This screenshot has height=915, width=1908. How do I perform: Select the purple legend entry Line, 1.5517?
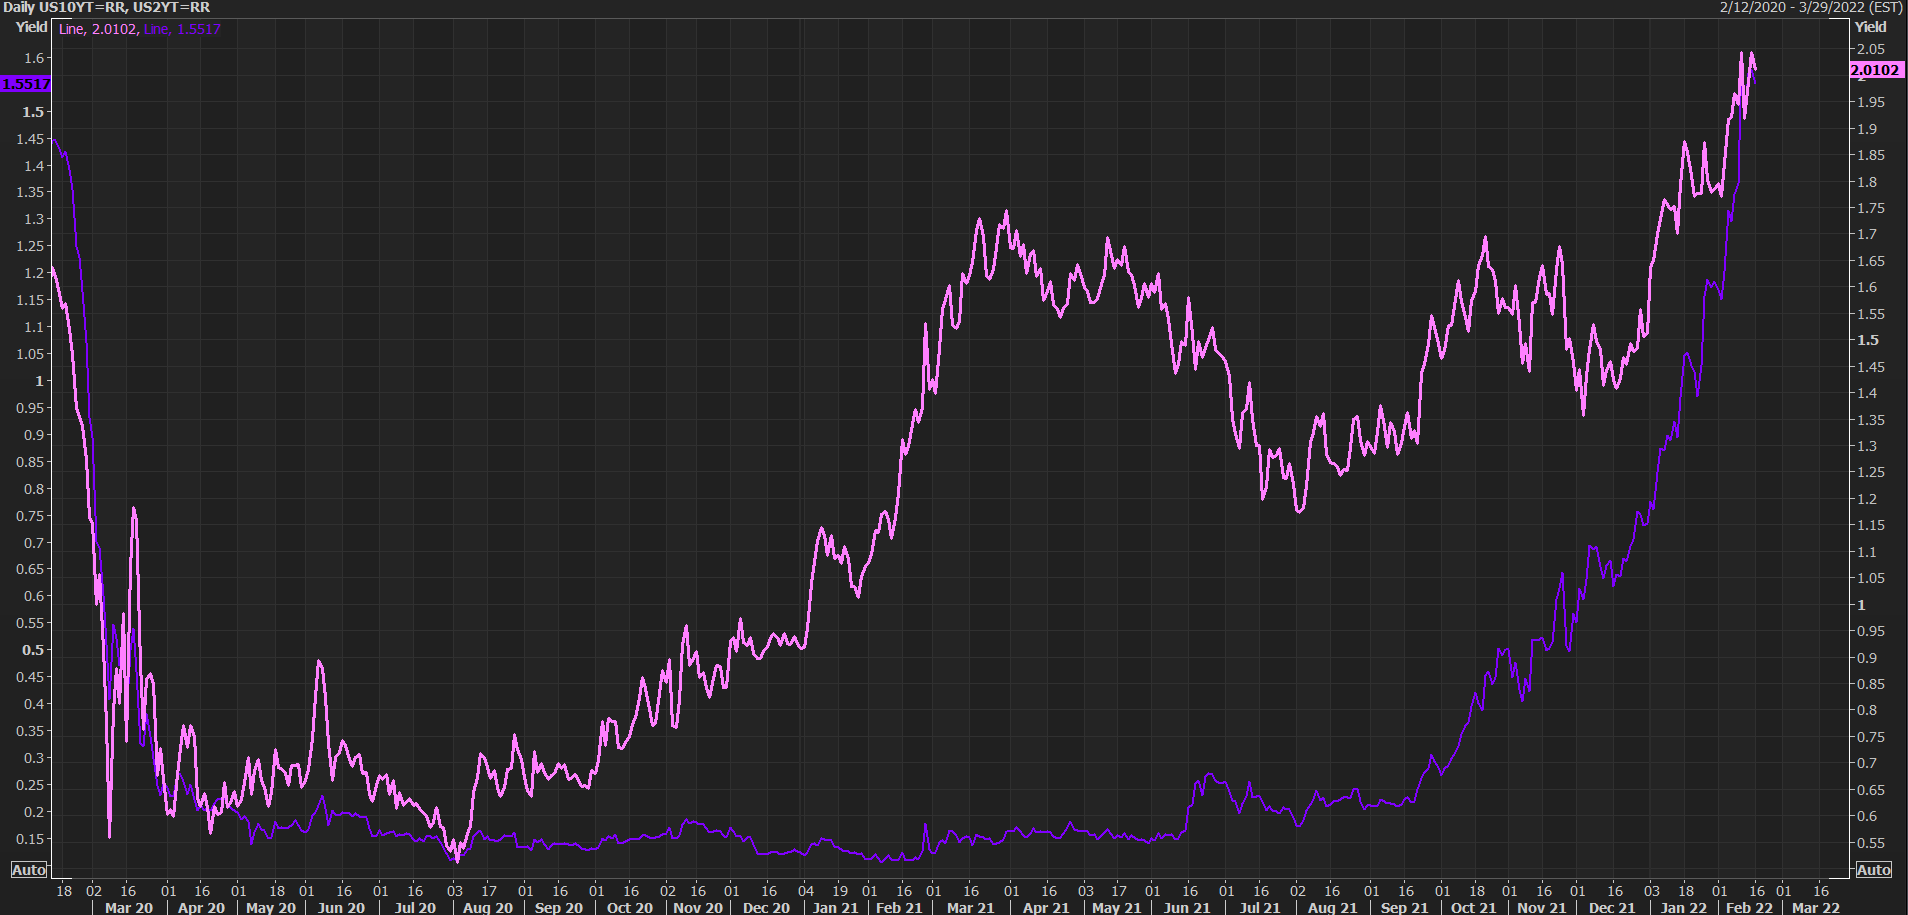(182, 29)
